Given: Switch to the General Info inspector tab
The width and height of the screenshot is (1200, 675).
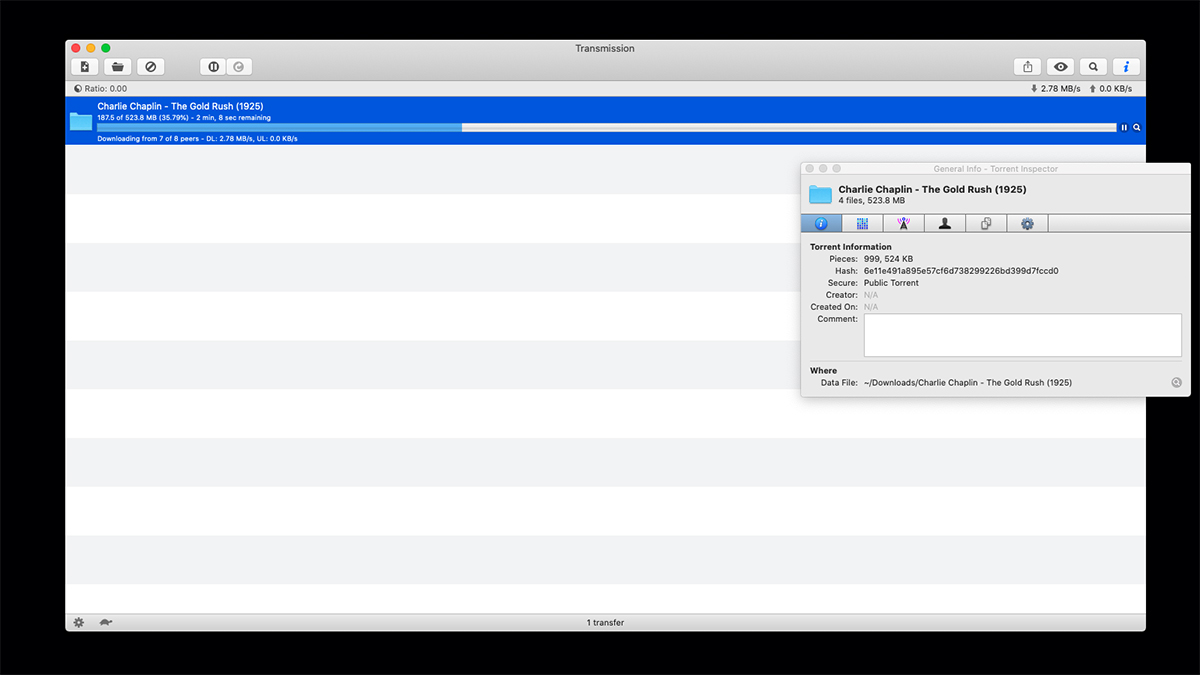Looking at the screenshot, I should (821, 224).
